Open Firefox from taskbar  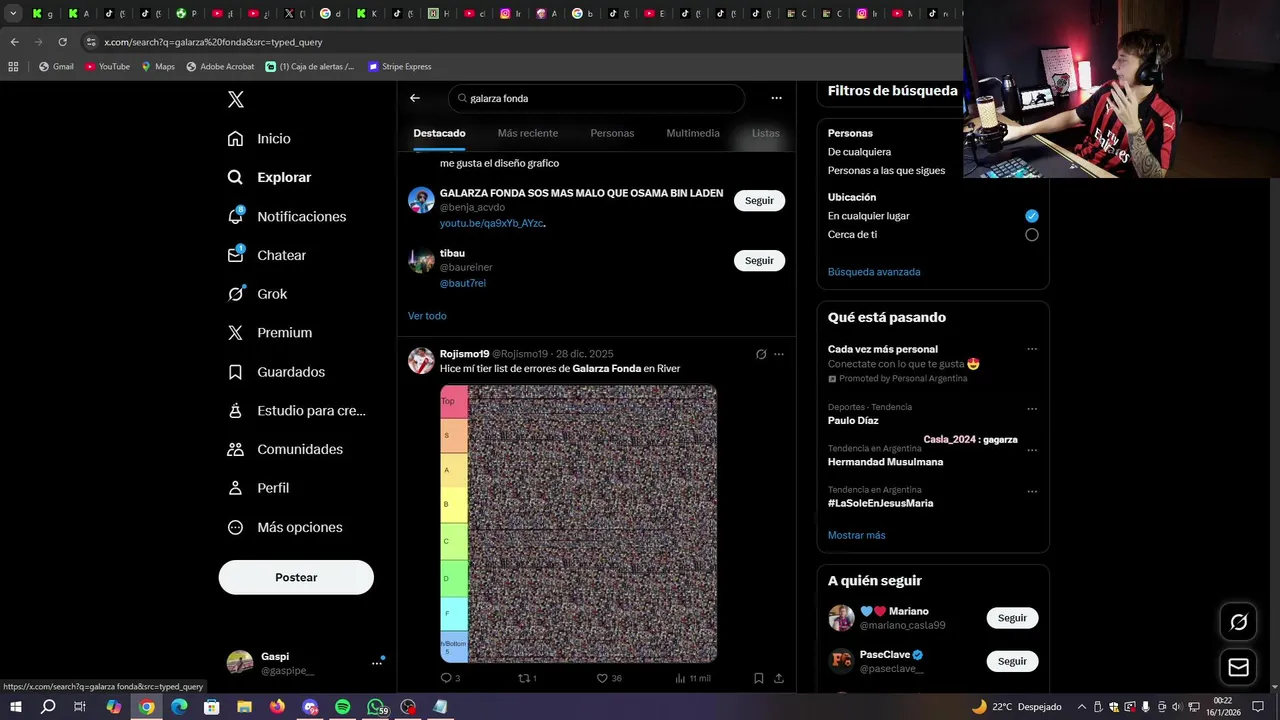[x=277, y=706]
